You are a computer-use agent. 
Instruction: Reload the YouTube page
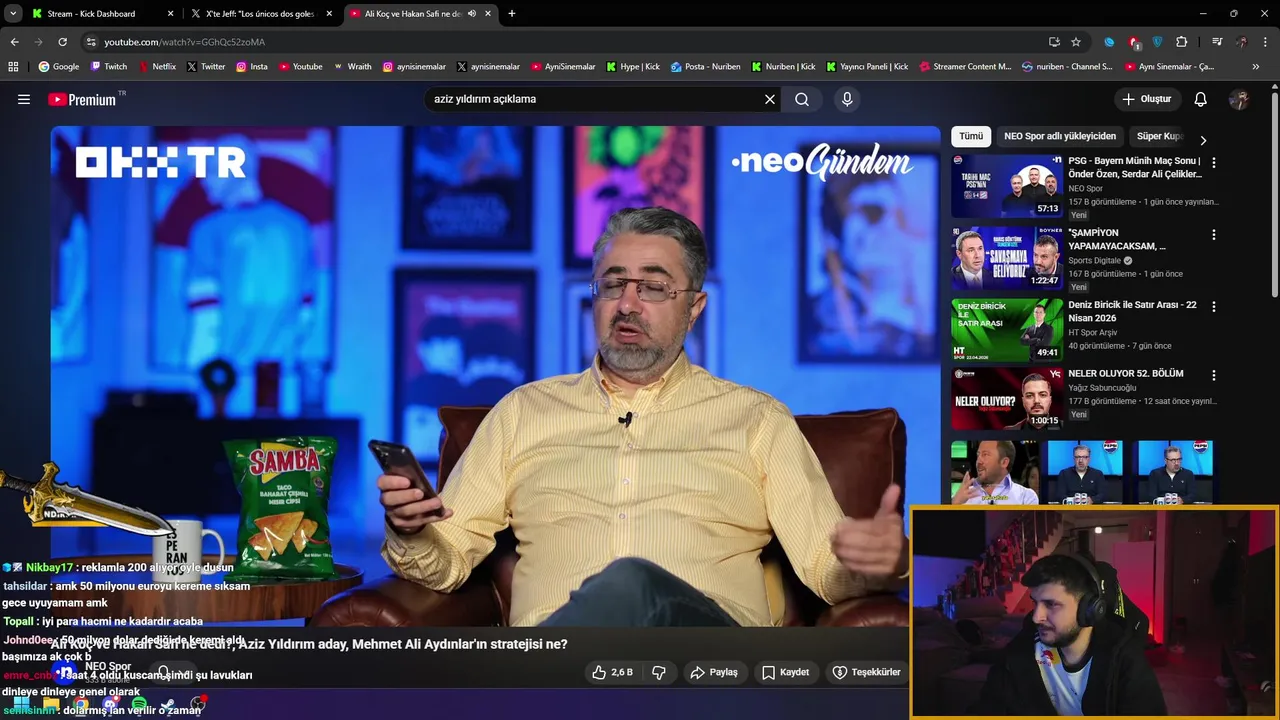point(62,42)
